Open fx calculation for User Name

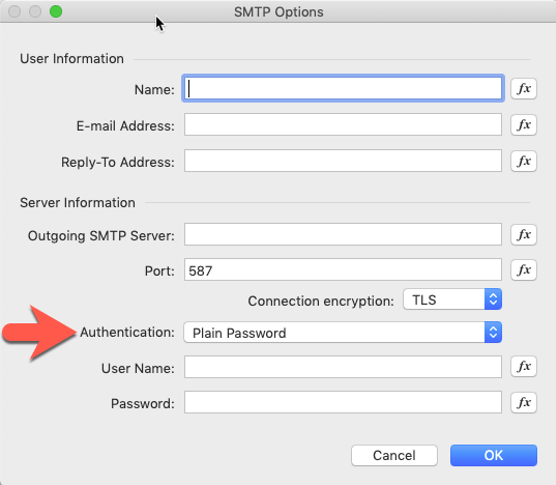pos(523,366)
